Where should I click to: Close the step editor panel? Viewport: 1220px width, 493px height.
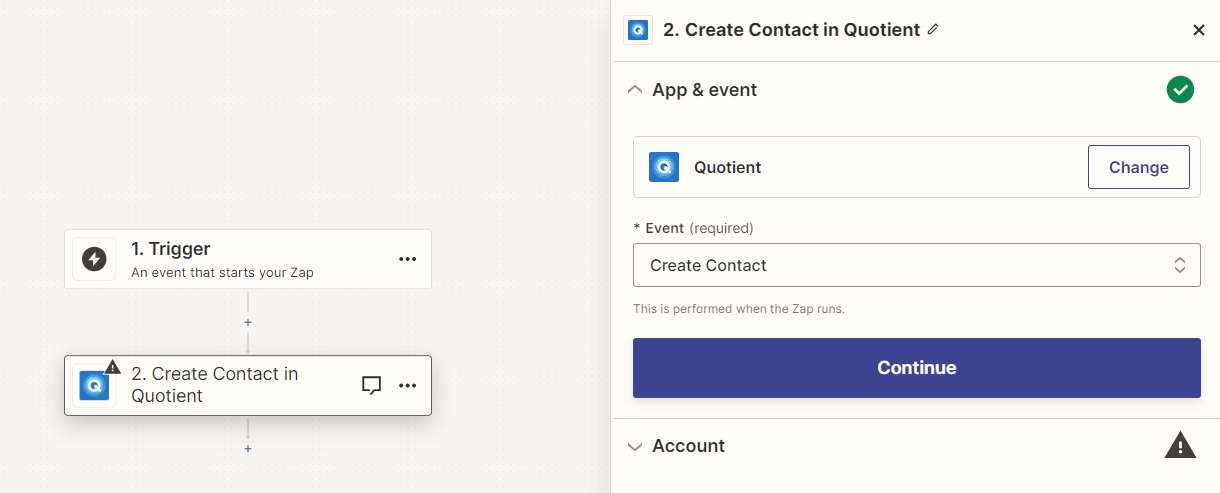click(x=1199, y=30)
